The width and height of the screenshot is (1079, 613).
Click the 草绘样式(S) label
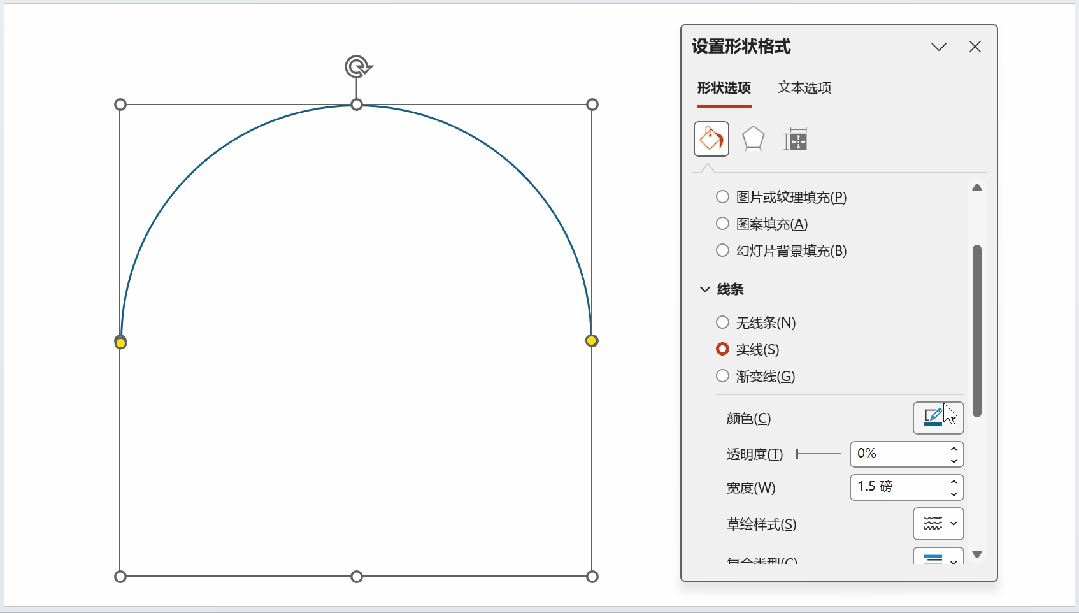pos(761,524)
